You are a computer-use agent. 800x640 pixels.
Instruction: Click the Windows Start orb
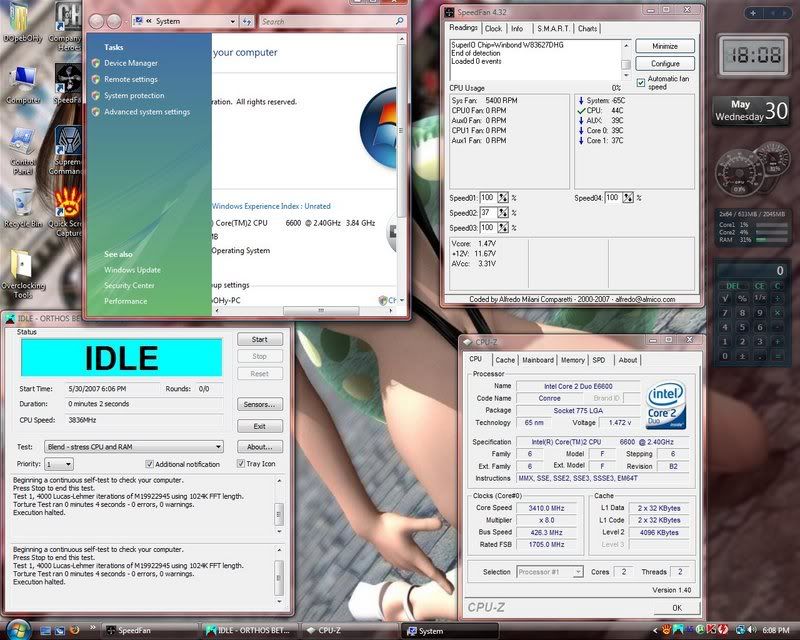click(17, 630)
